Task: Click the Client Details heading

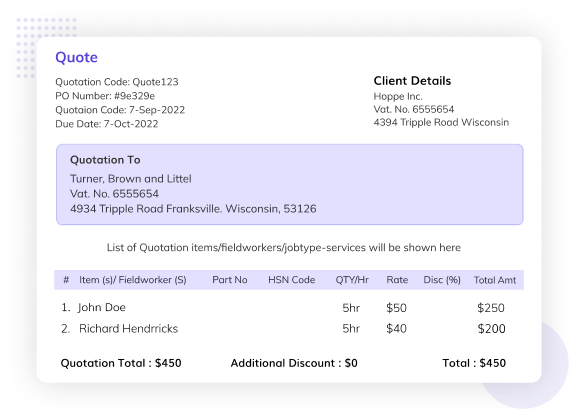Action: [x=412, y=81]
